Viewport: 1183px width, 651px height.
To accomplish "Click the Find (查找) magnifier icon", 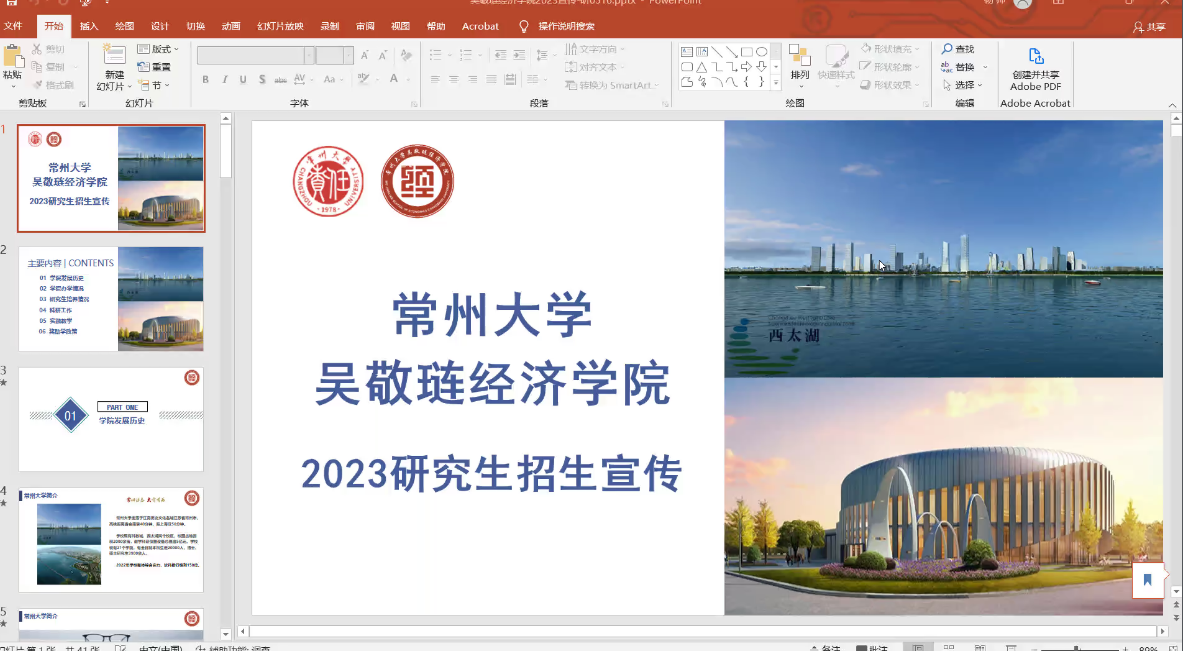I will pyautogui.click(x=947, y=49).
